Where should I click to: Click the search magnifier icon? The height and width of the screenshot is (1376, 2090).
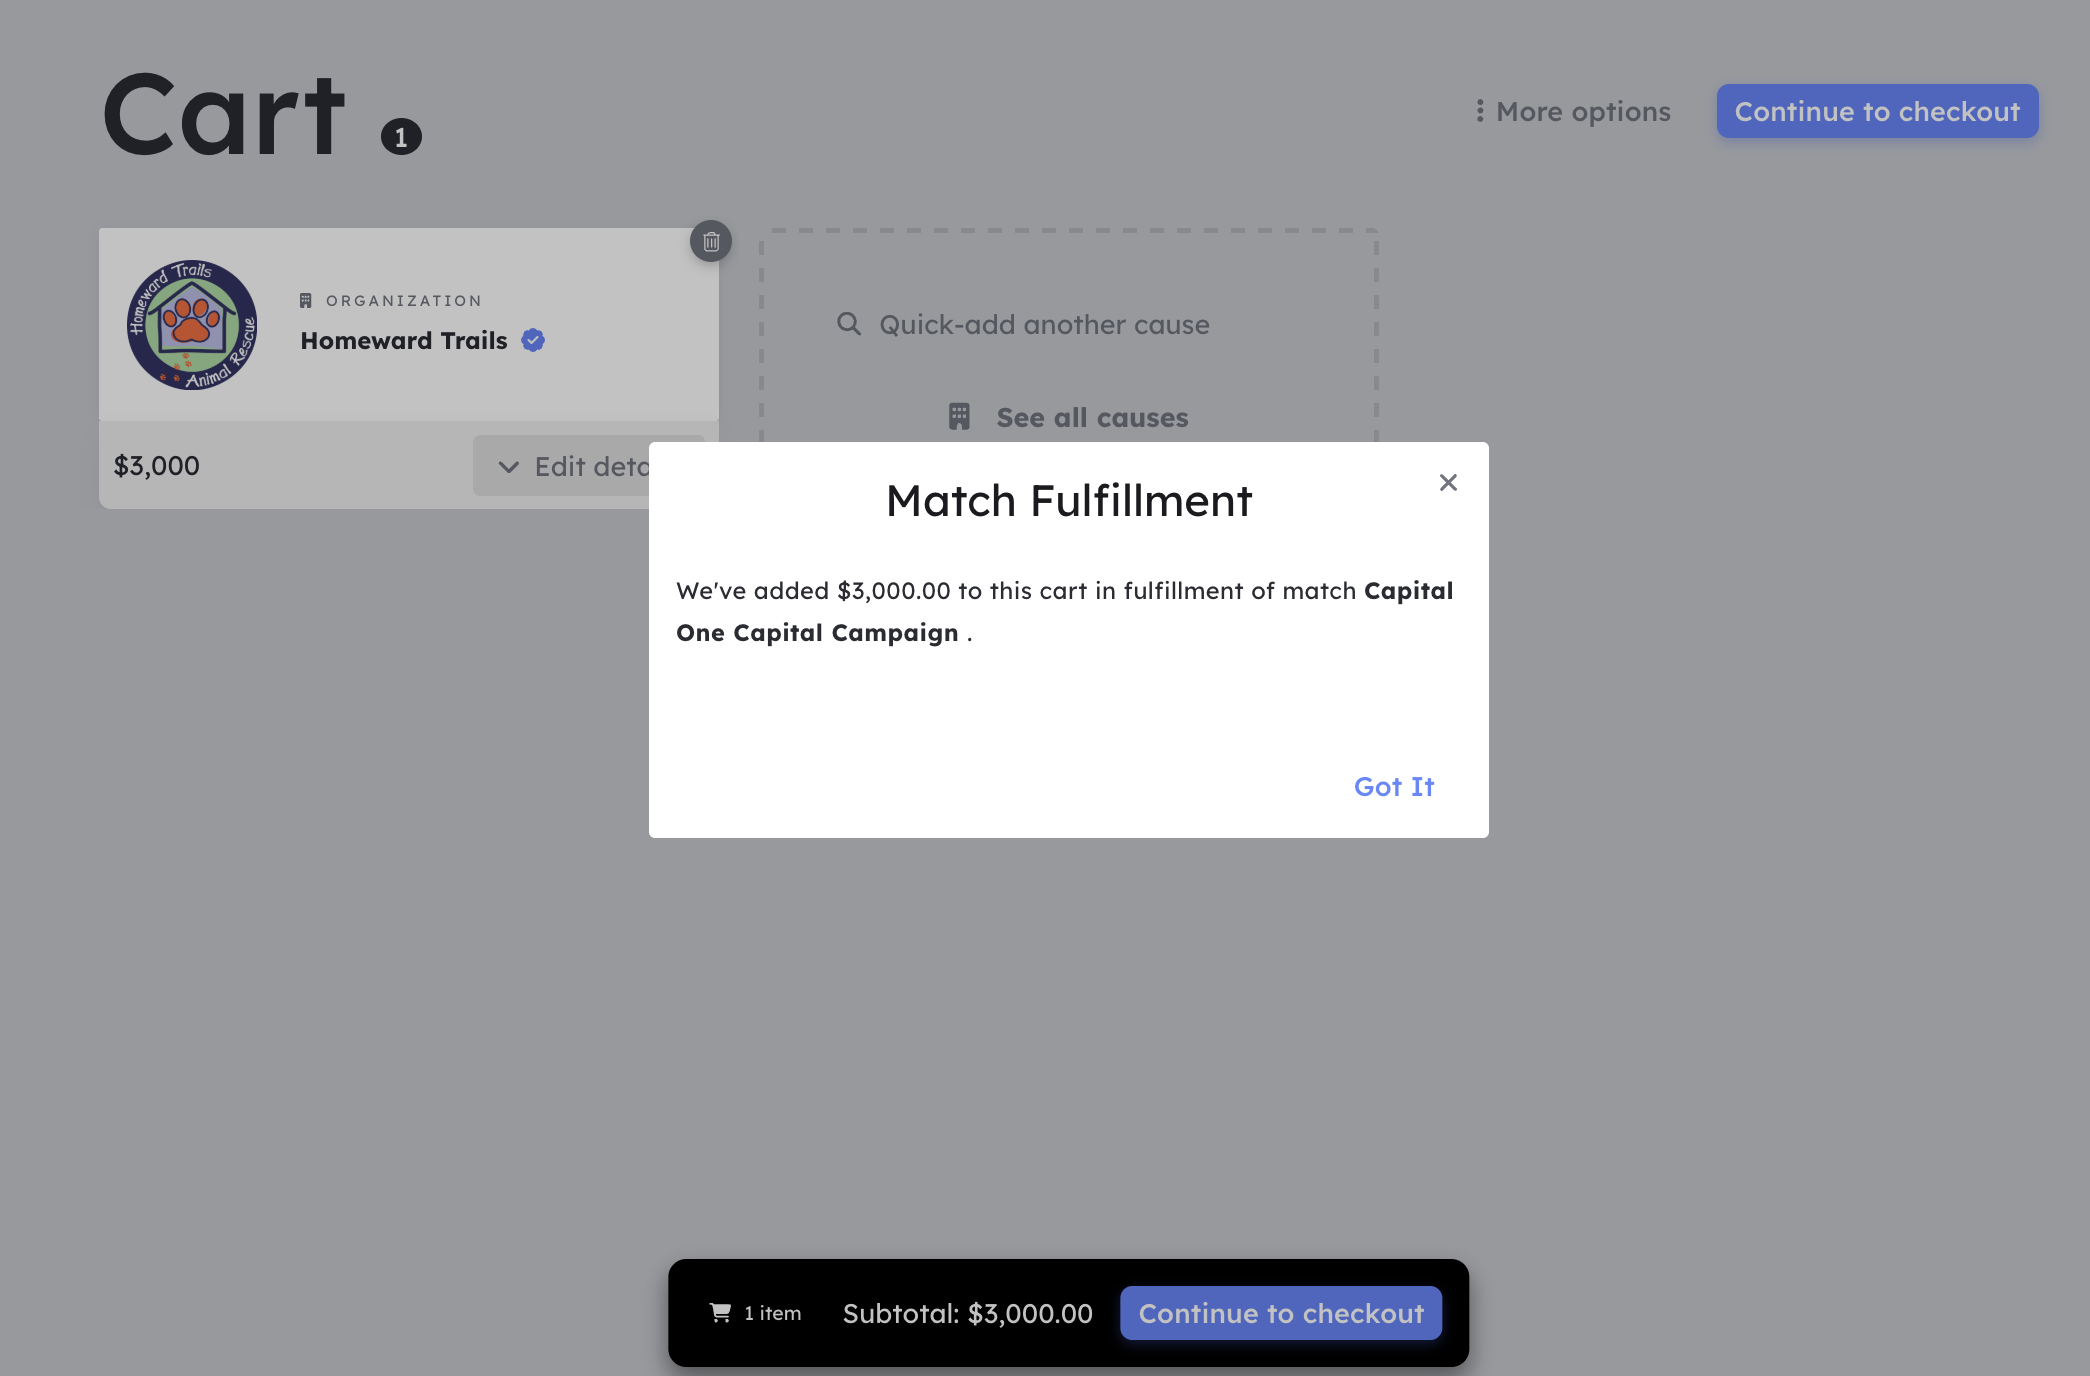(x=848, y=324)
